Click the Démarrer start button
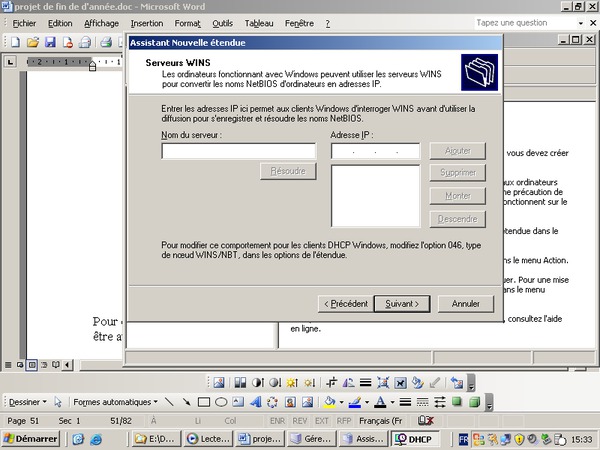Screen dimensions: 600x450 click(30, 439)
